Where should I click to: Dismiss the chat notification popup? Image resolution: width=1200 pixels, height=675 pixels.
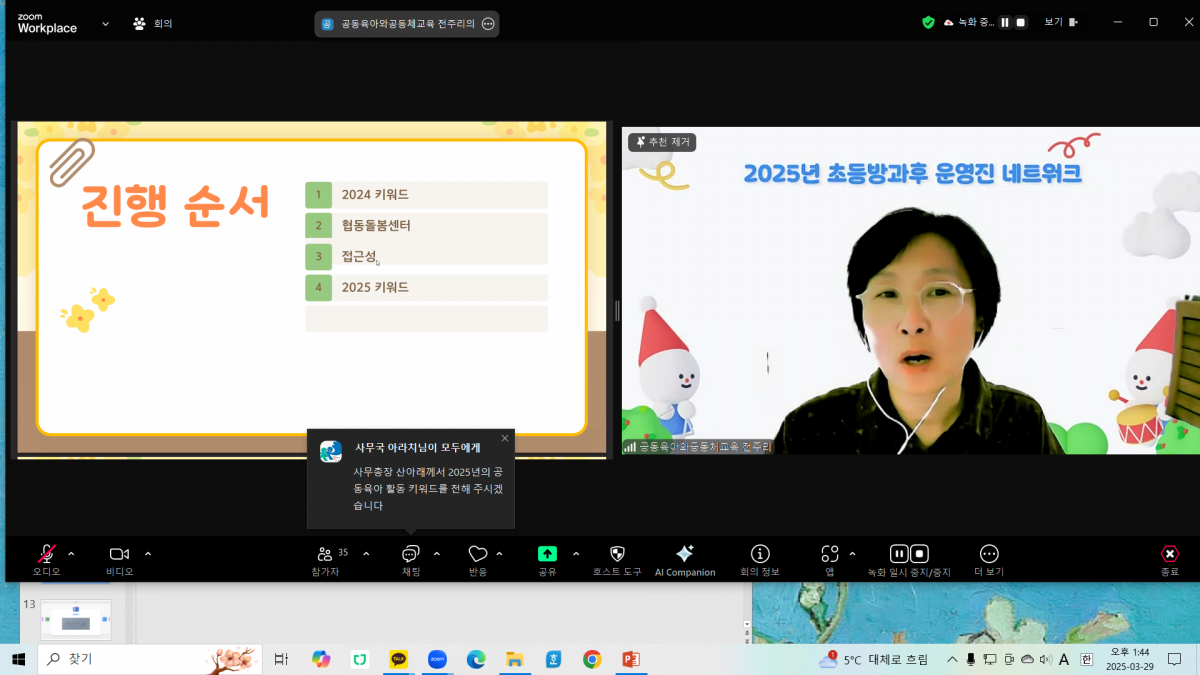504,438
